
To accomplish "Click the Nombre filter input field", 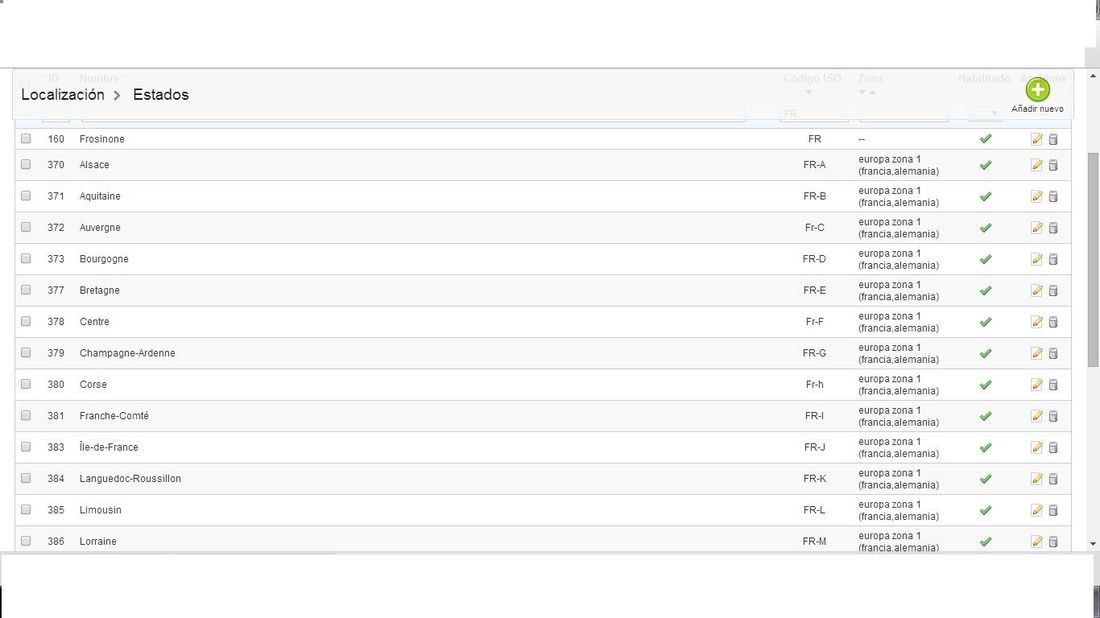I will pyautogui.click(x=412, y=114).
